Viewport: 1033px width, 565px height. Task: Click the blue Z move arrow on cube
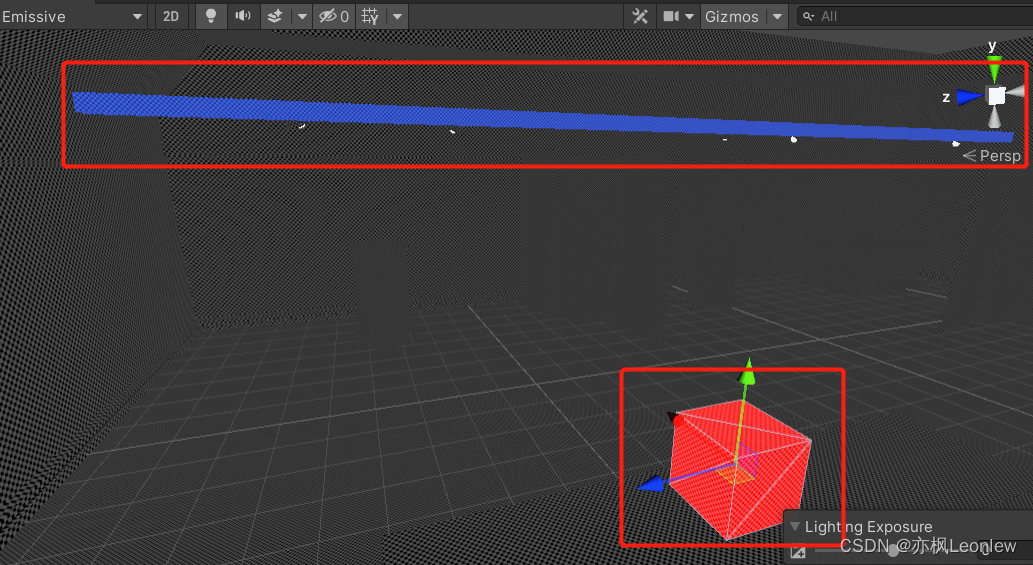point(652,484)
